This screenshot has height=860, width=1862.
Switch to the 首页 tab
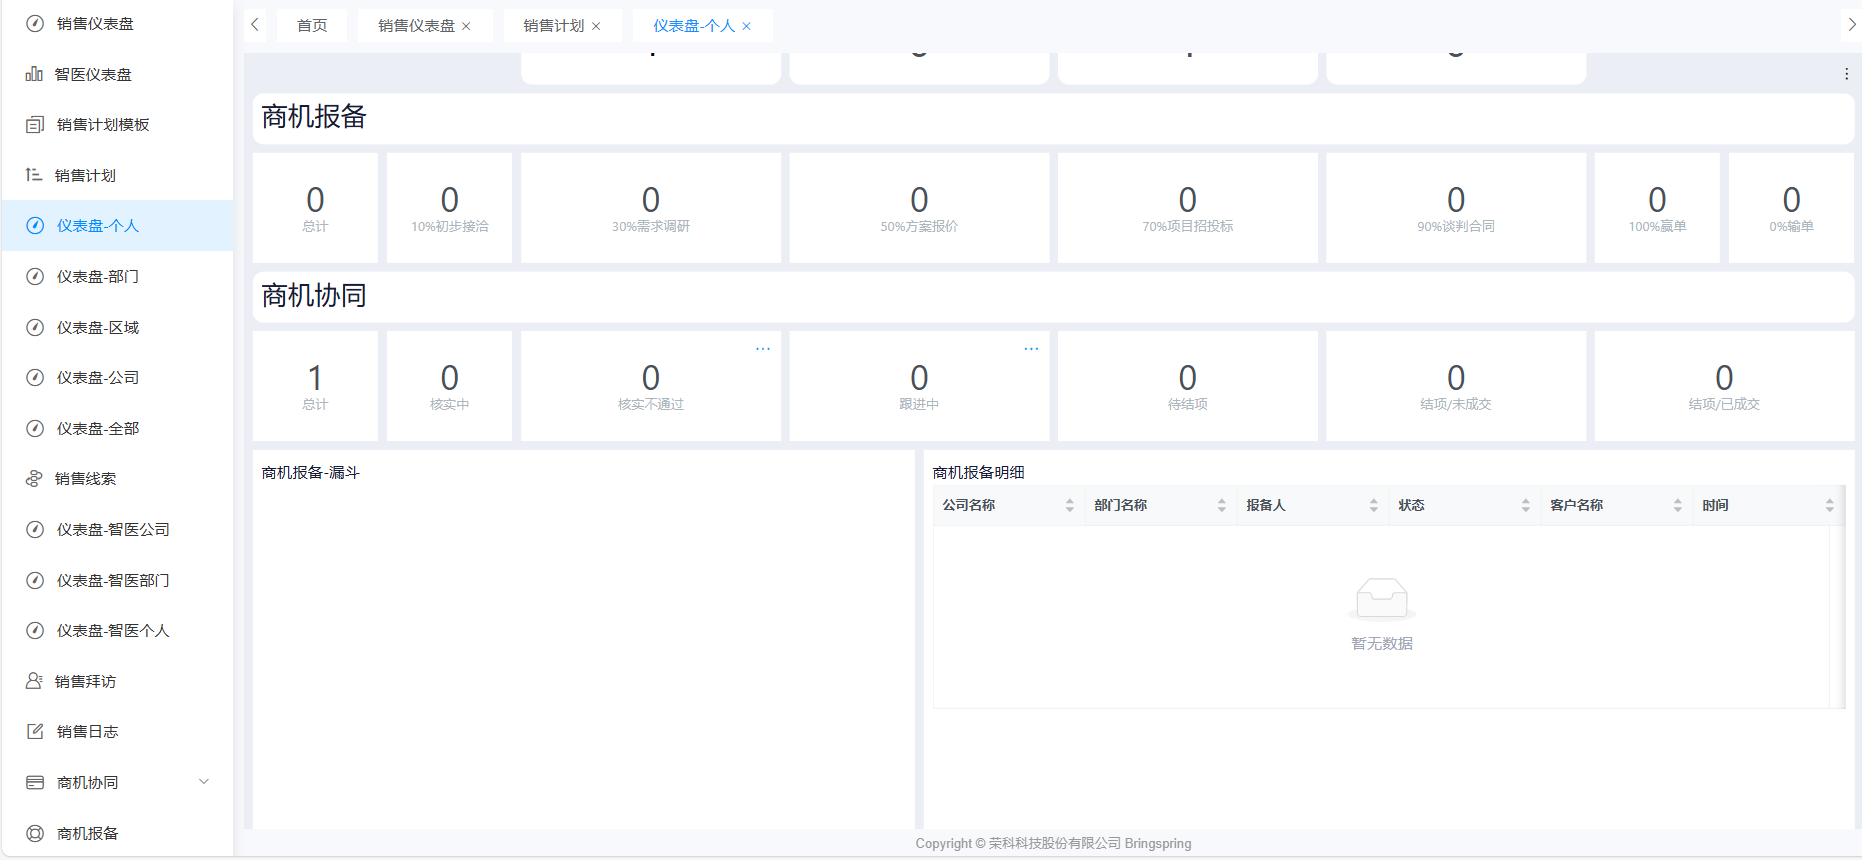[312, 26]
